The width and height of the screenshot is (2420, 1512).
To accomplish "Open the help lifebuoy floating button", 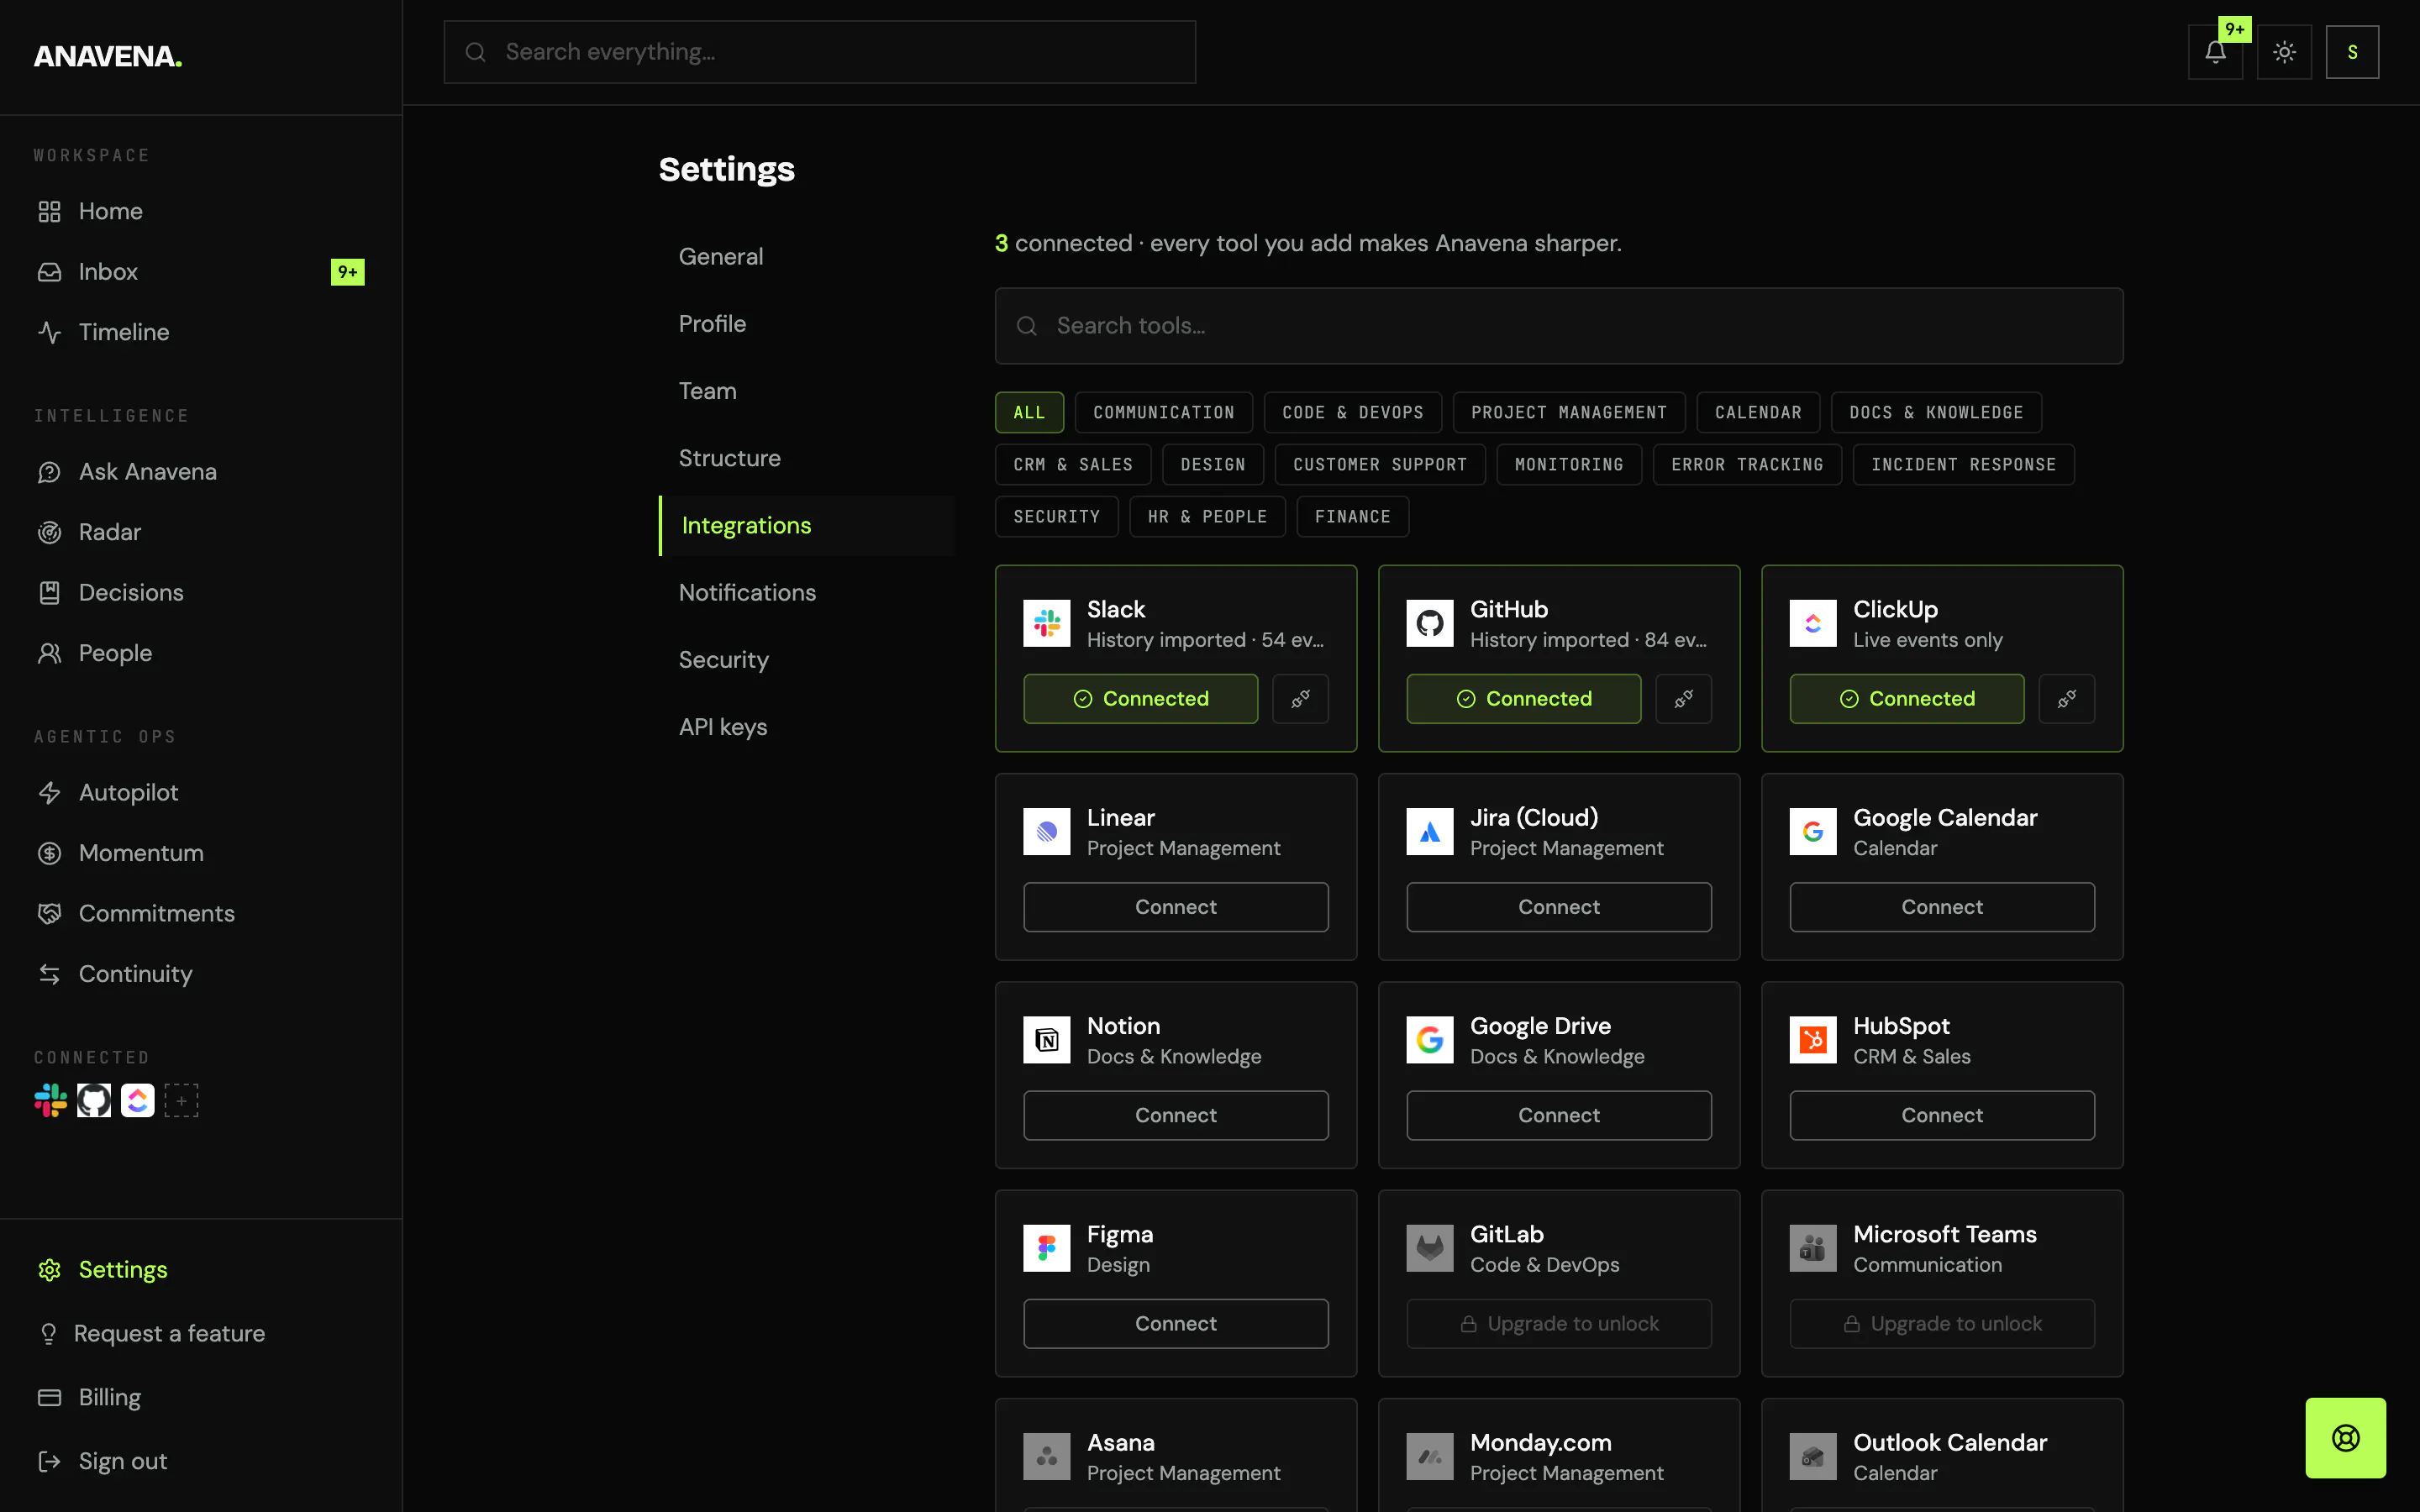I will click(2345, 1438).
